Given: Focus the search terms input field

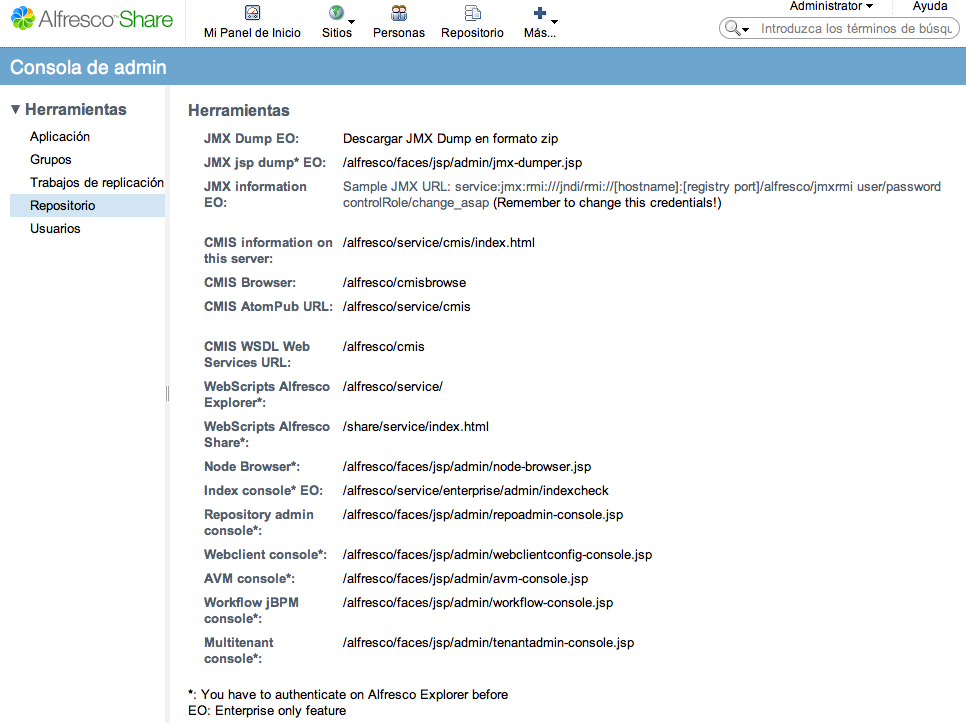Looking at the screenshot, I should (x=856, y=28).
